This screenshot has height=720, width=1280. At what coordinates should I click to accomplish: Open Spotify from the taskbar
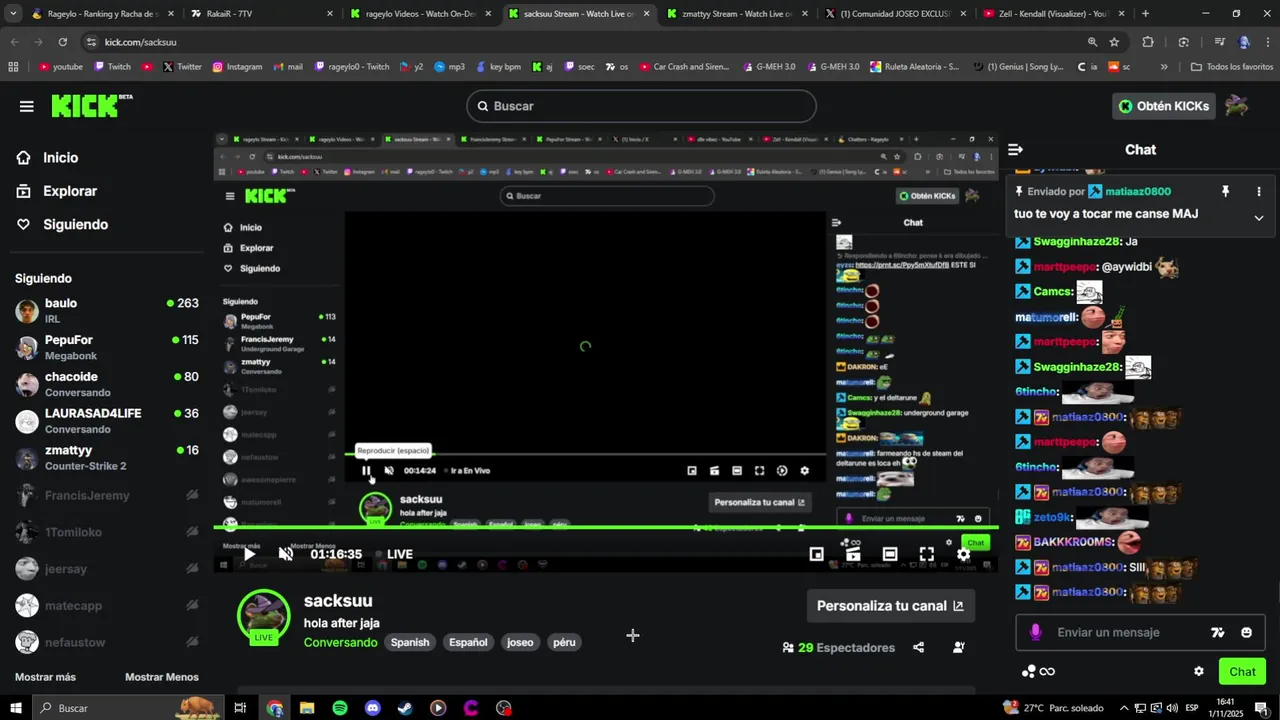pos(340,708)
